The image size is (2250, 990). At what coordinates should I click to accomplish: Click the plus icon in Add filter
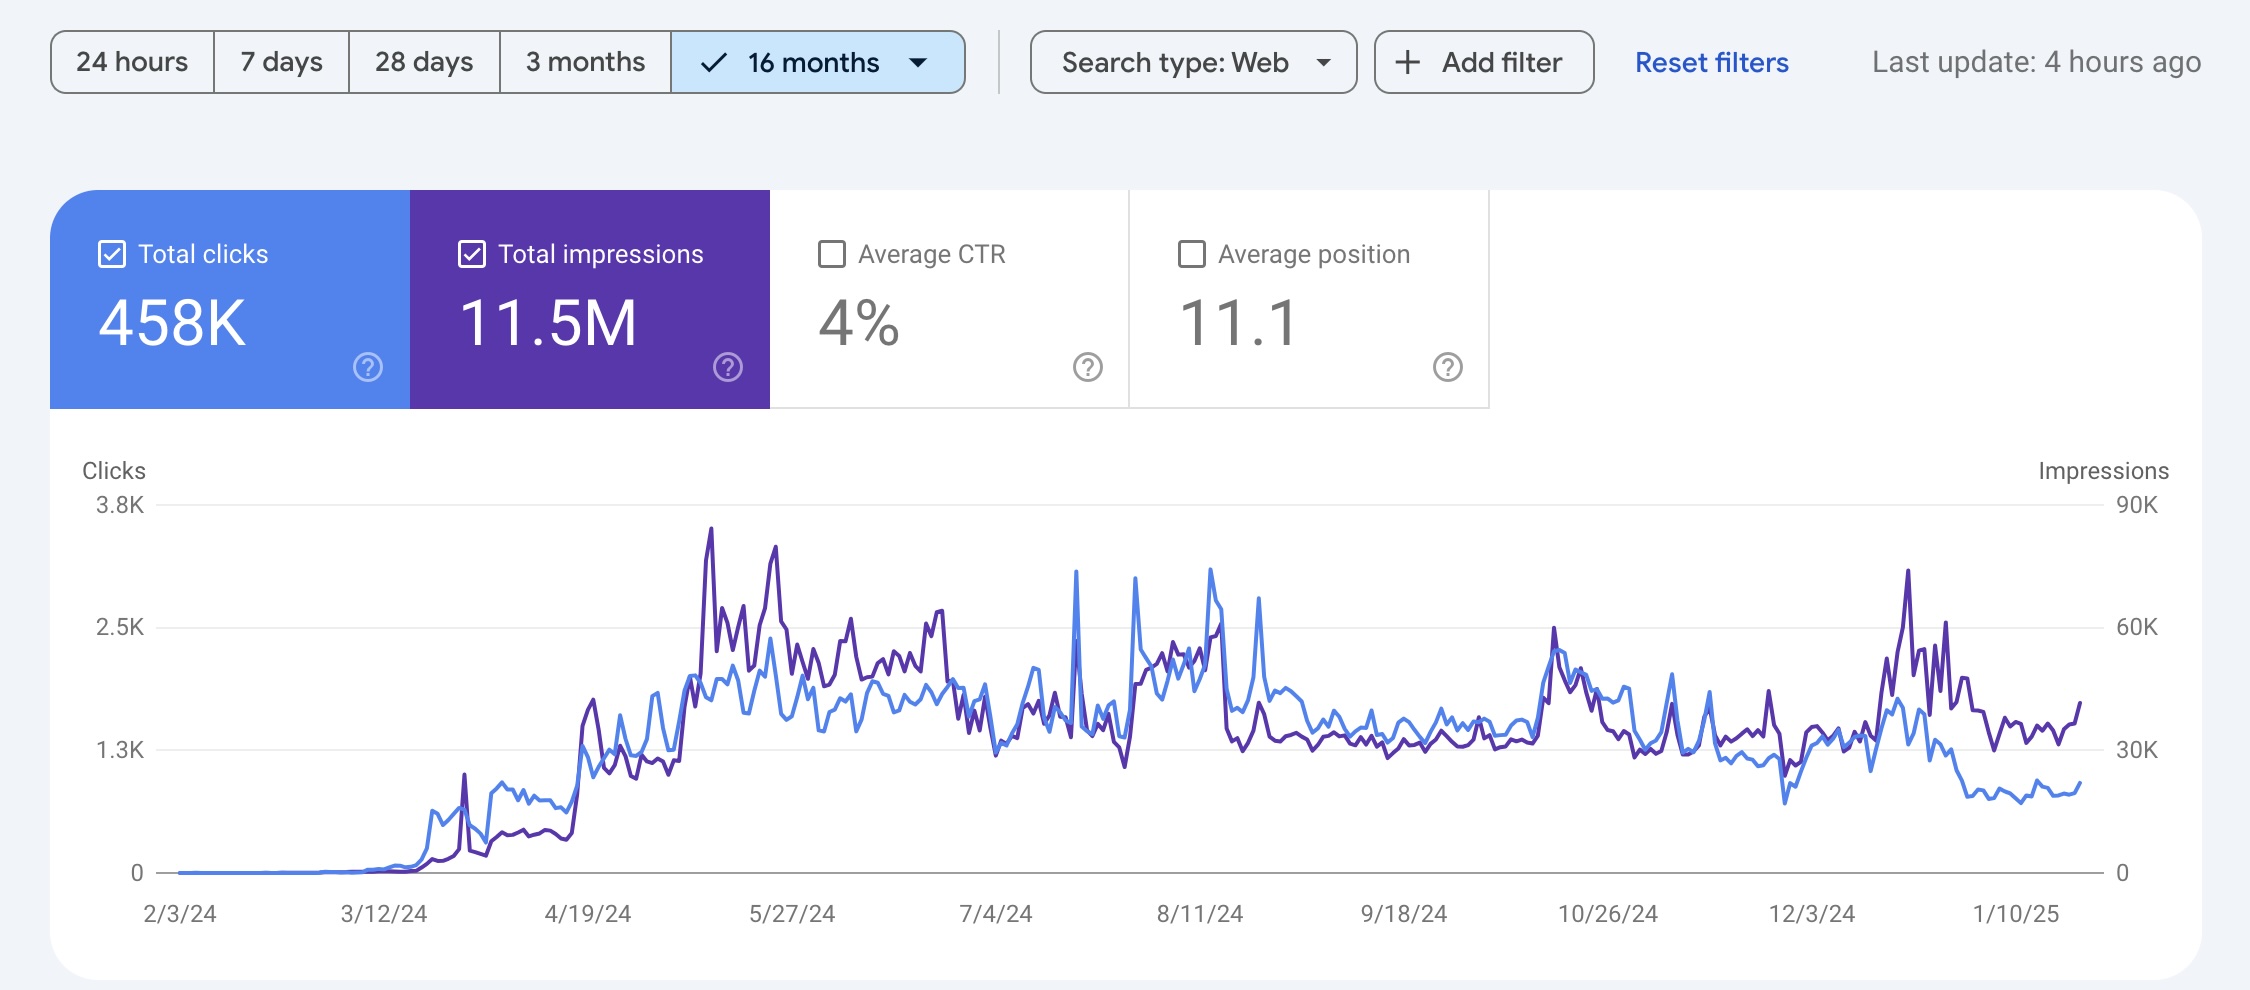pyautogui.click(x=1407, y=63)
